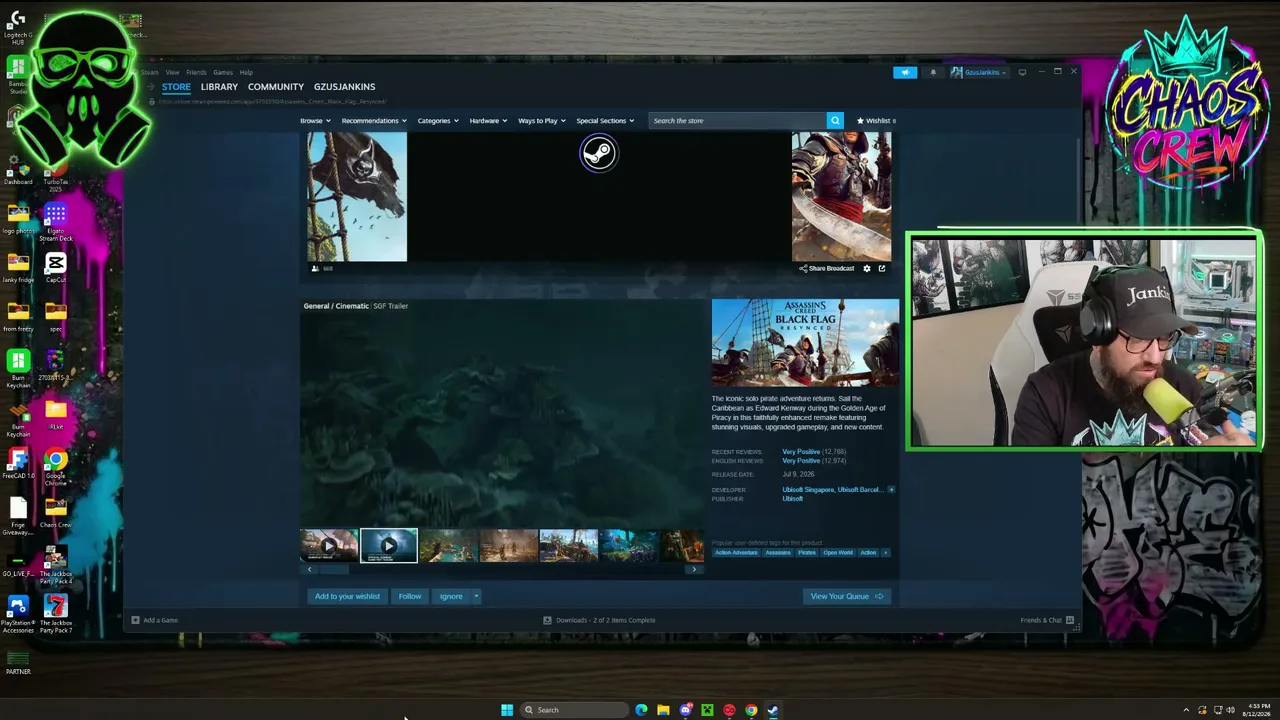This screenshot has height=720, width=1280.
Task: Click the Black Flag Resynced capsule image
Action: [805, 342]
